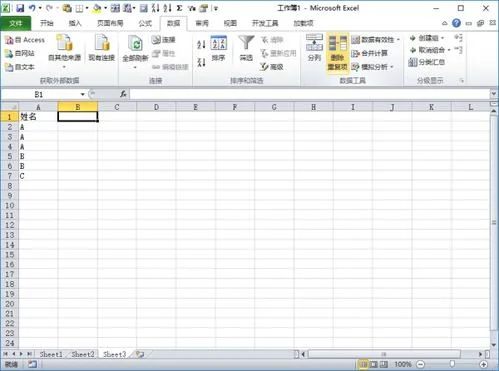Open the 分级显示 dialog launcher
Image resolution: width=499 pixels, height=371 pixels.
(x=462, y=80)
